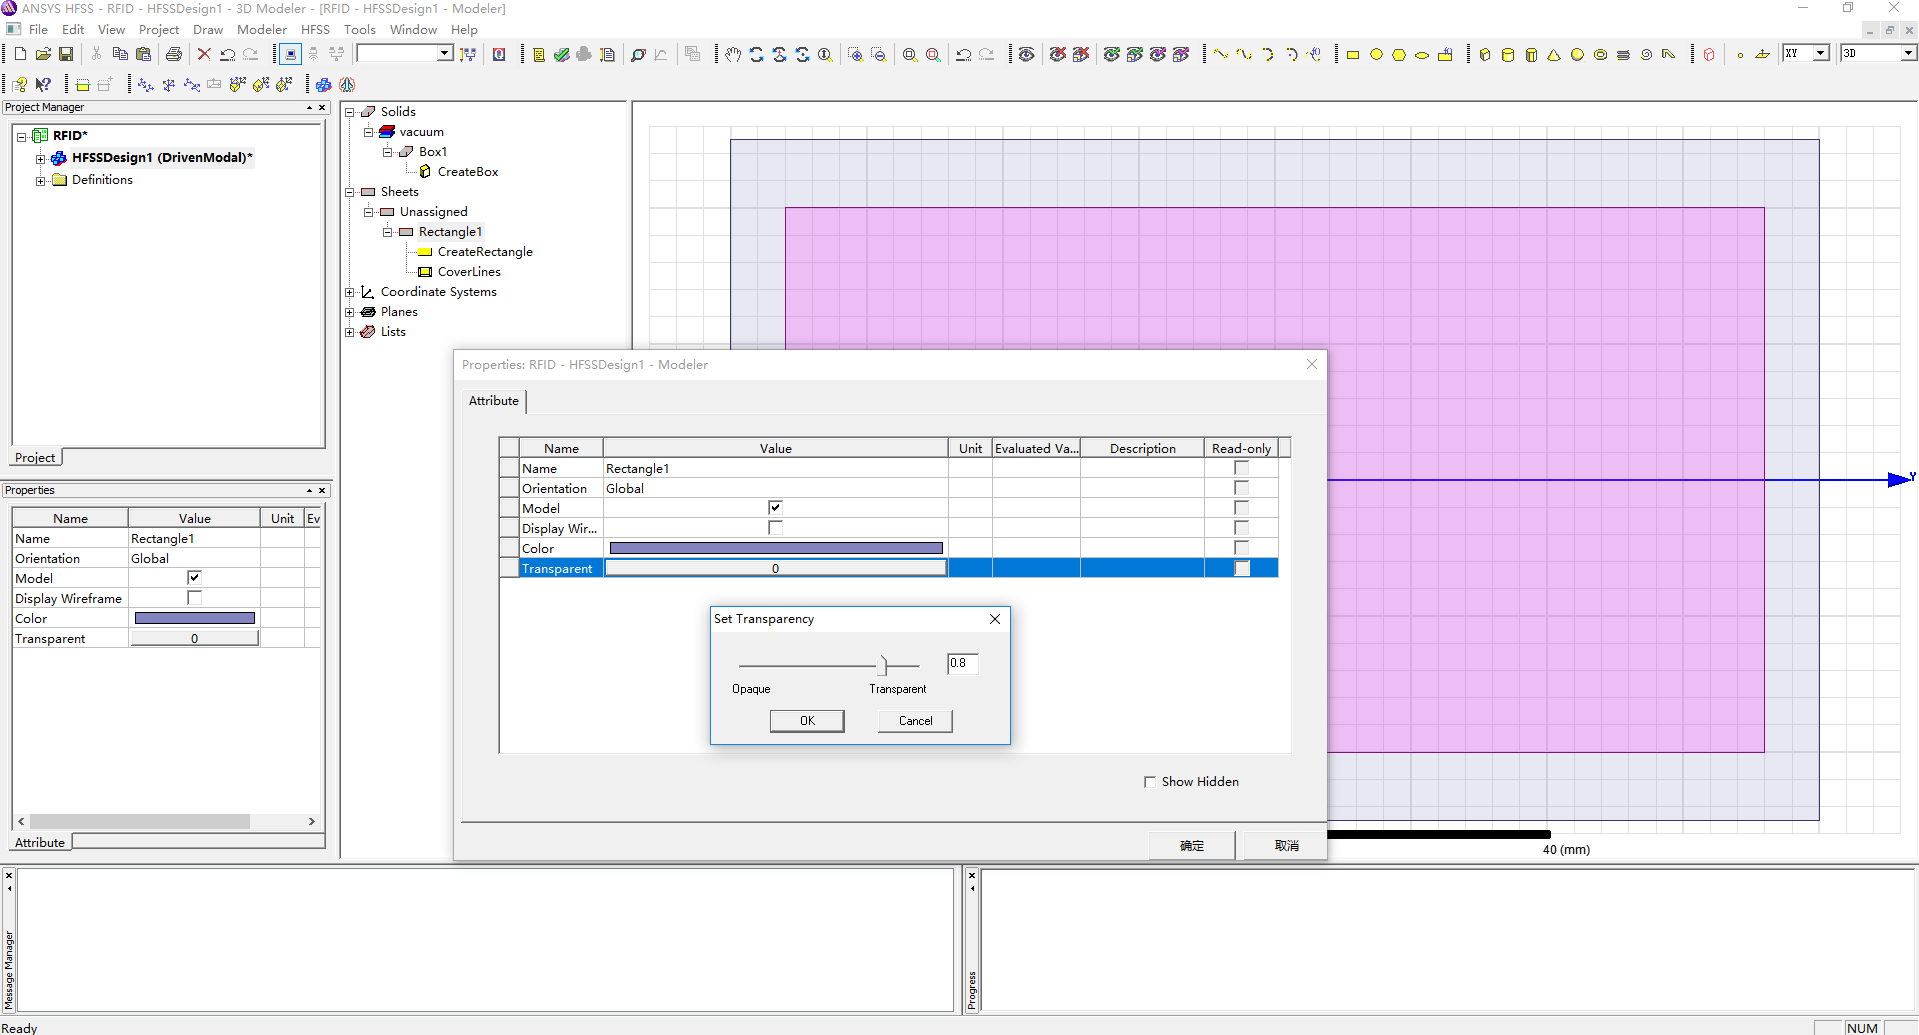1919x1035 pixels.
Task: Open the Draw menu
Action: (x=208, y=30)
